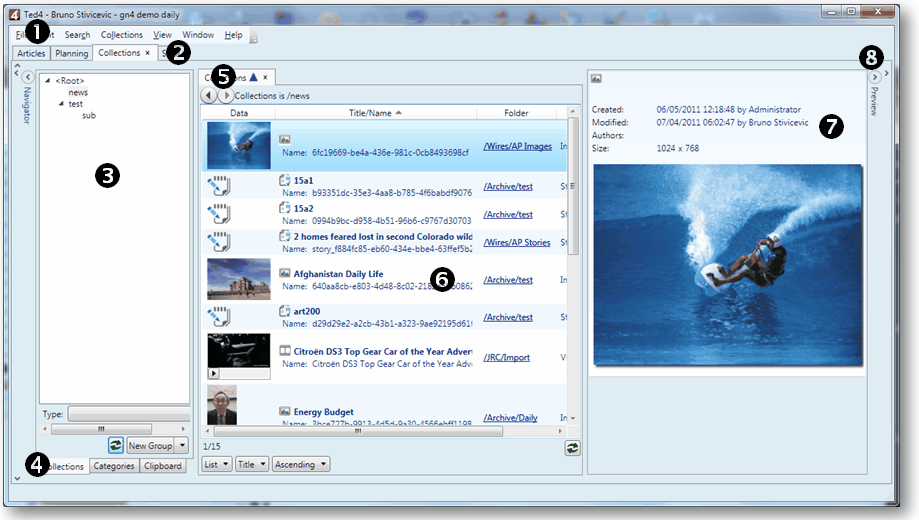Refresh the navigator tree
Image resolution: width=919 pixels, height=520 pixels.
click(115, 446)
